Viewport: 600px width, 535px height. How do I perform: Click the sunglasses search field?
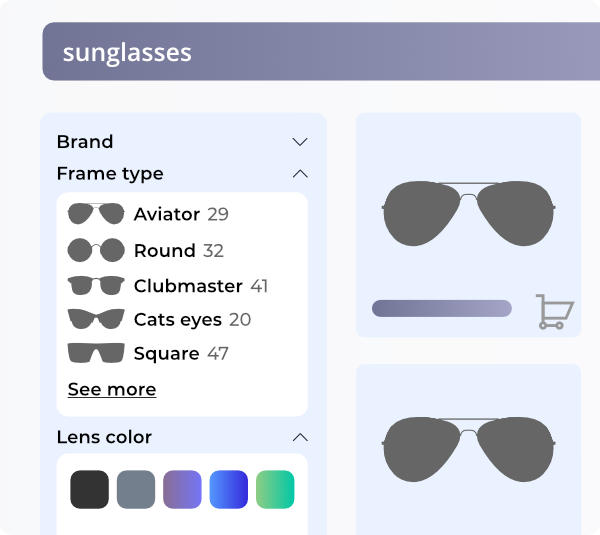tap(320, 52)
